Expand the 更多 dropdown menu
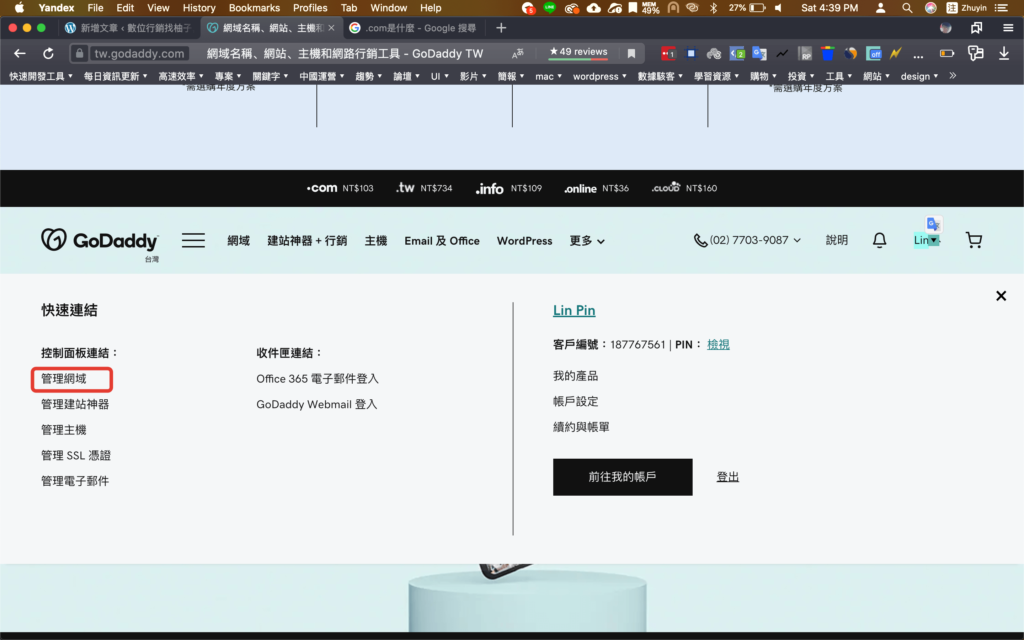This screenshot has height=640, width=1024. 587,241
